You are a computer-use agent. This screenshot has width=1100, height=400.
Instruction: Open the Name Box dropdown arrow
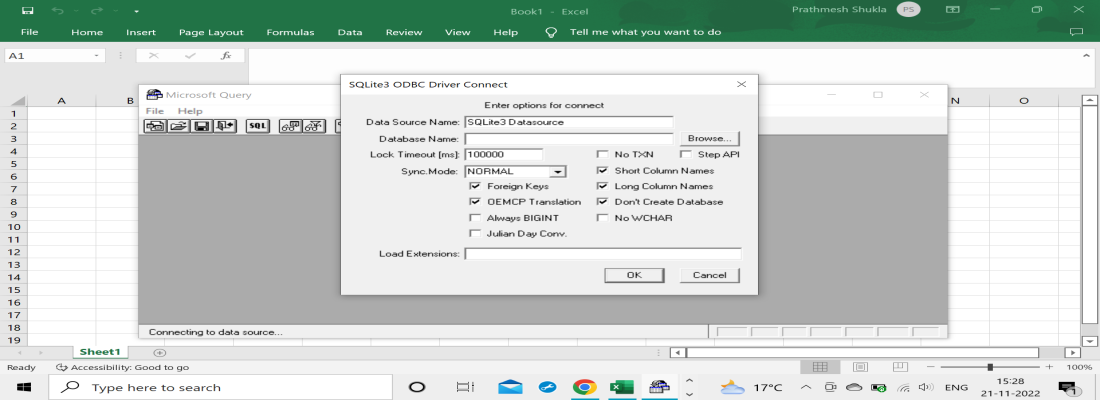97,56
